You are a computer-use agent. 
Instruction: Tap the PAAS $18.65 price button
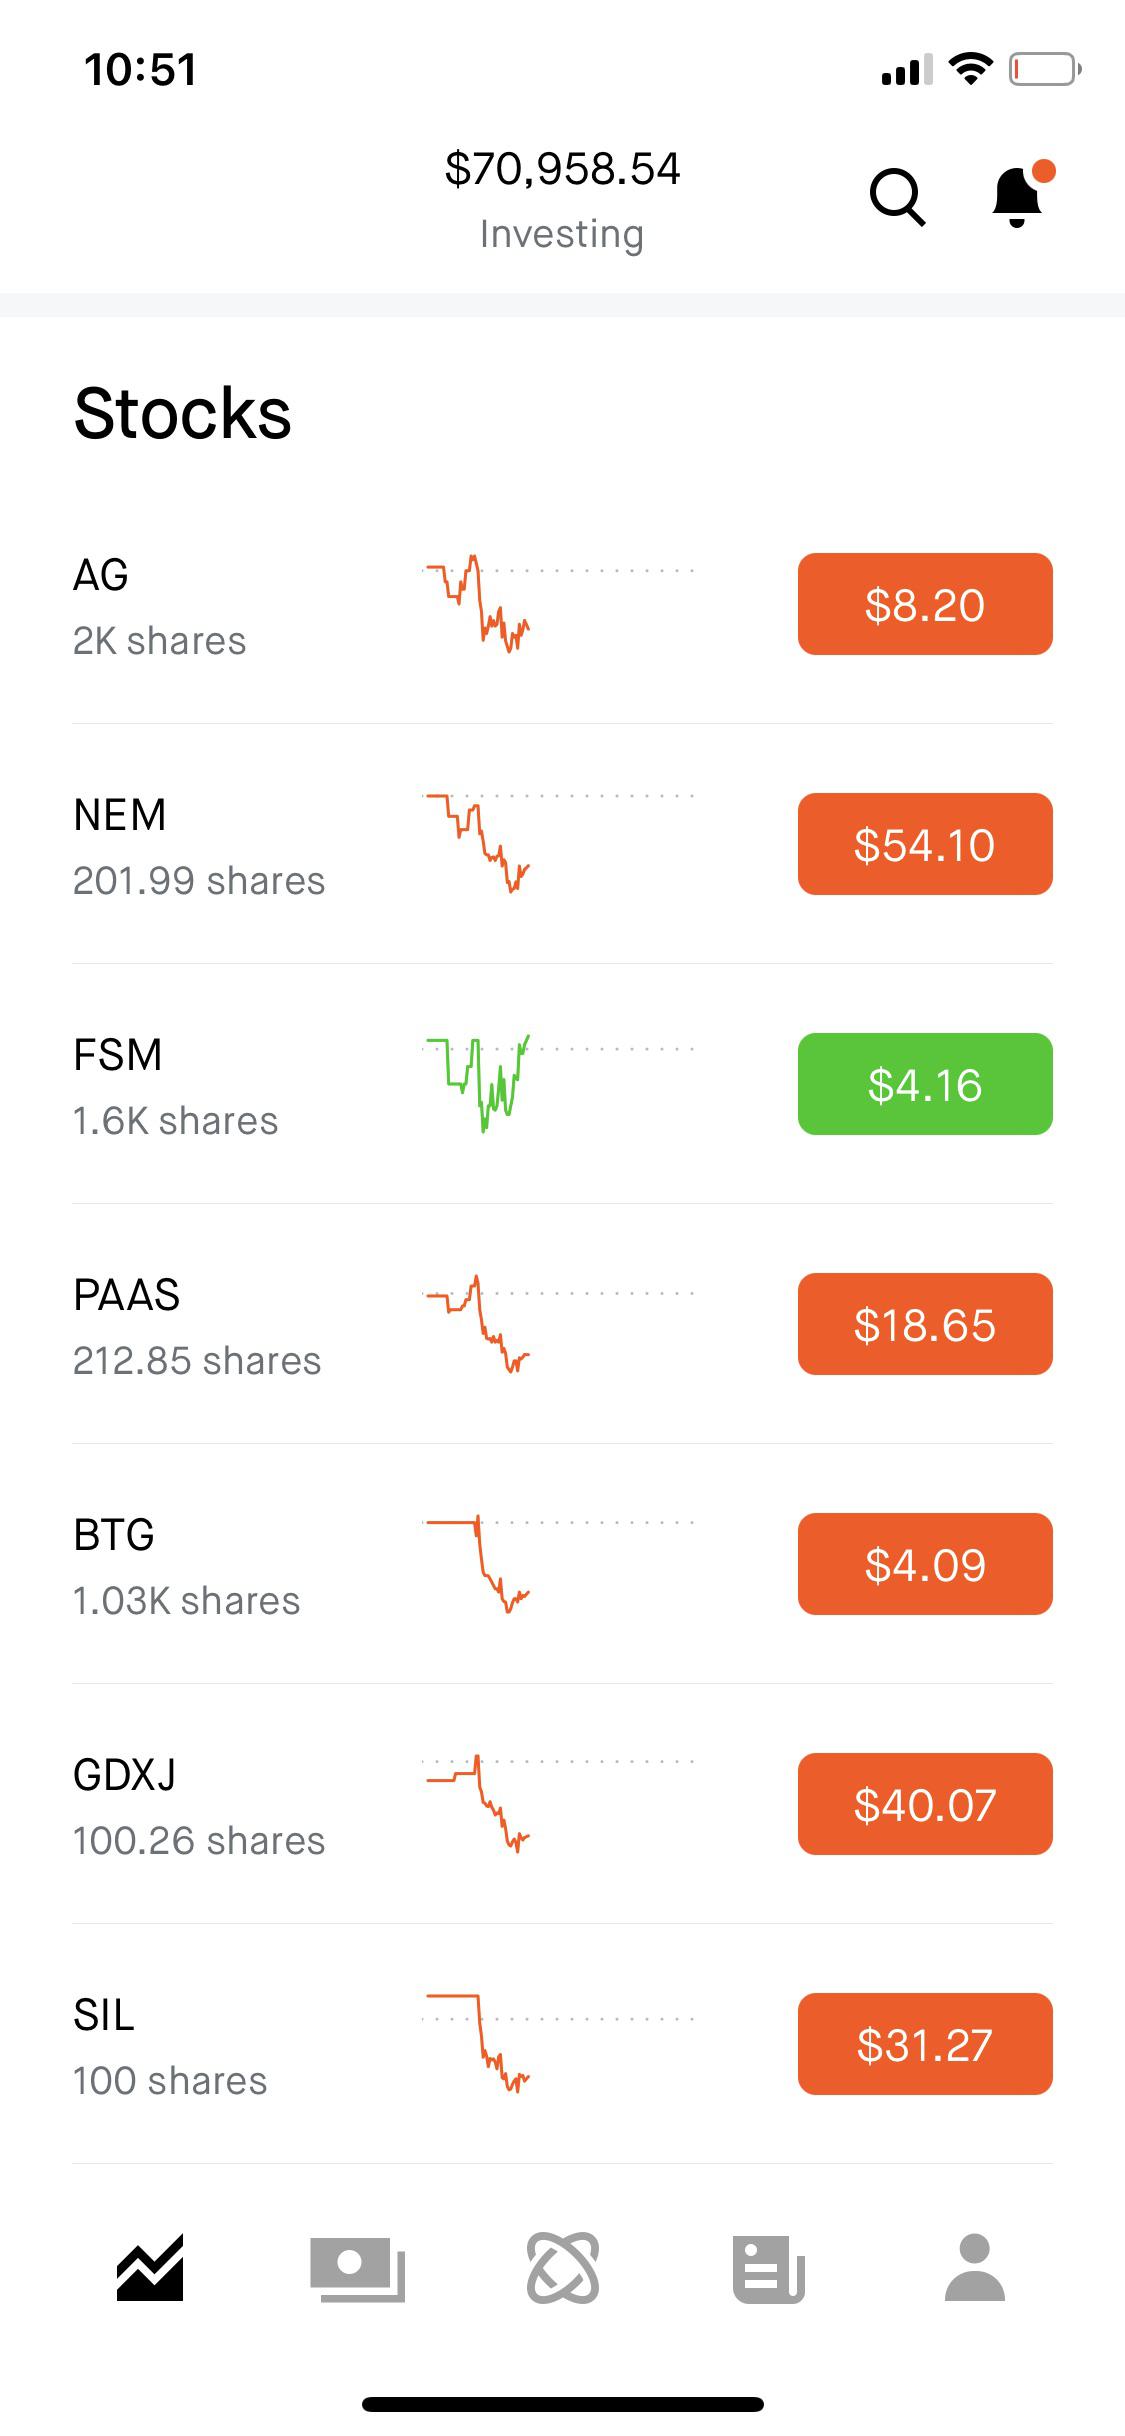click(925, 1324)
